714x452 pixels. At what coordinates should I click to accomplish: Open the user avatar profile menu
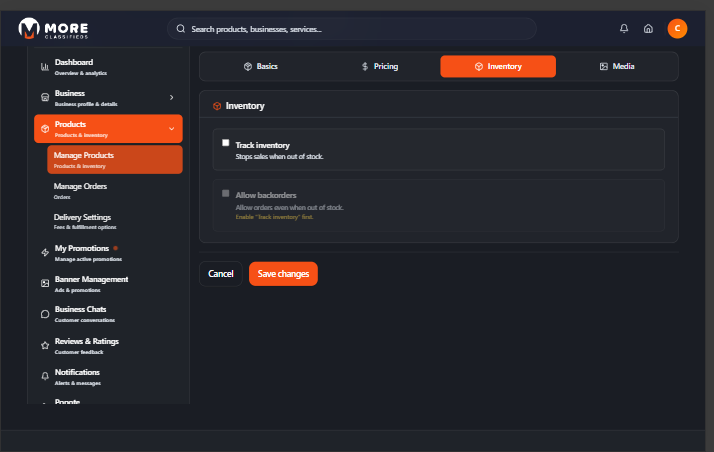pyautogui.click(x=677, y=29)
